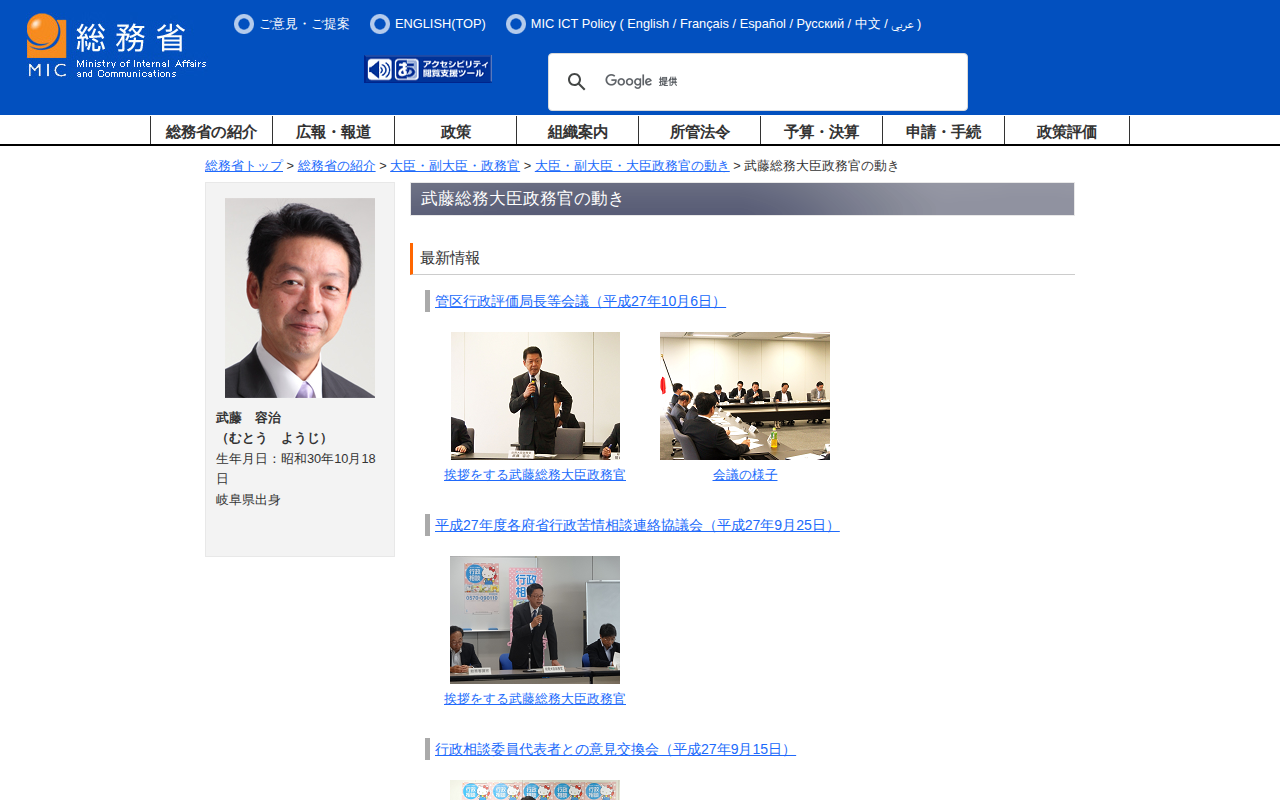1280x800 pixels.
Task: Open the 申請・手続 menu
Action: 943,131
